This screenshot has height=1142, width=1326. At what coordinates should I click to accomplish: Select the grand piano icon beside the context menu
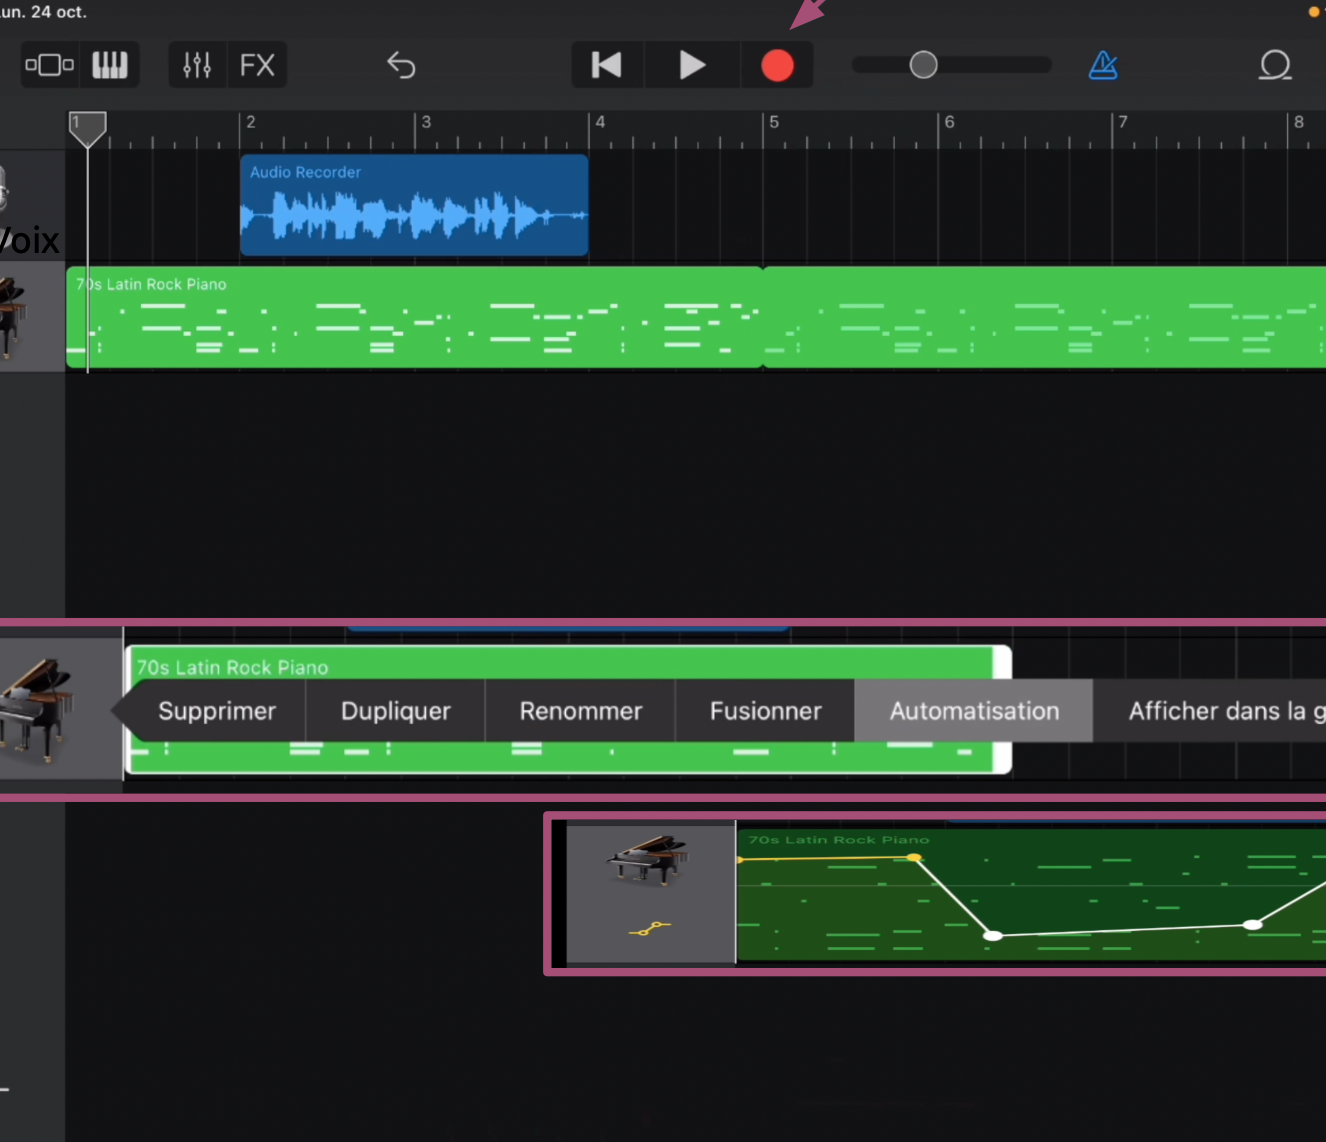click(37, 710)
